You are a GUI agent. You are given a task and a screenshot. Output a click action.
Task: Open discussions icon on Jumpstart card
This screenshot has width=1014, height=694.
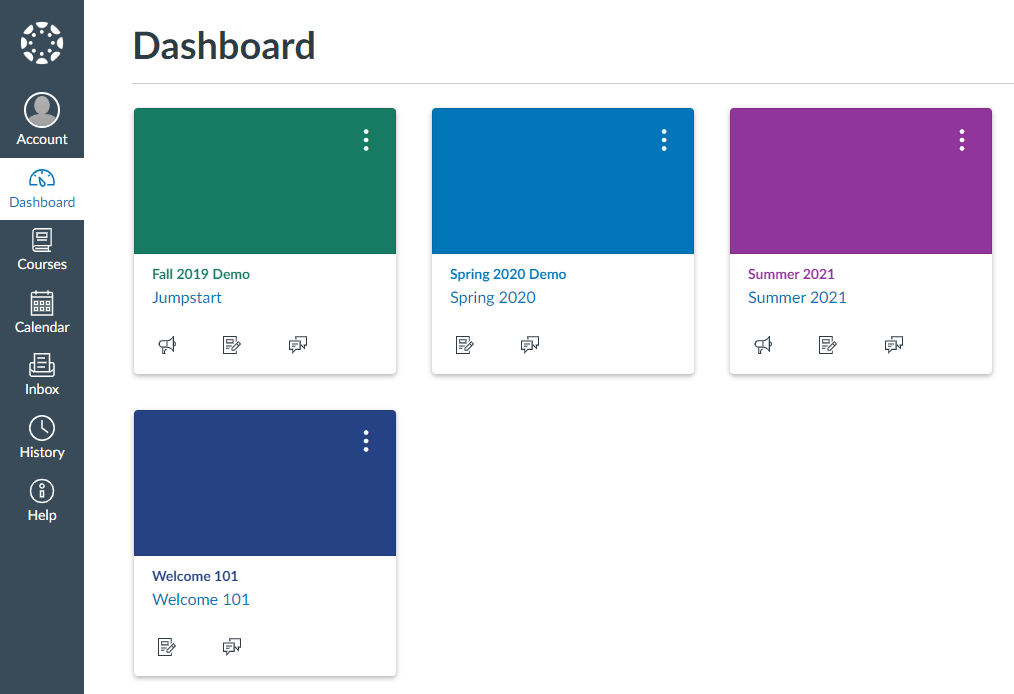(x=298, y=345)
